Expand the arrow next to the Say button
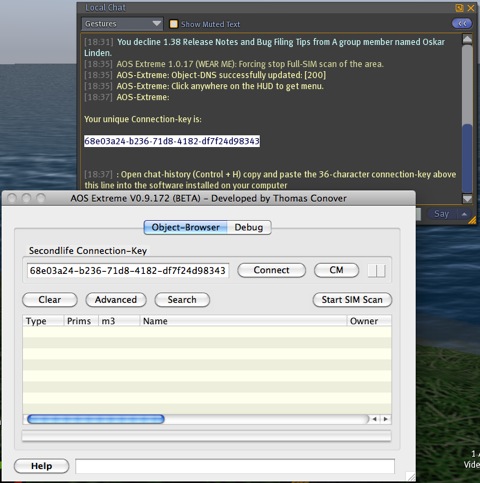The height and width of the screenshot is (483, 480). pyautogui.click(x=464, y=214)
